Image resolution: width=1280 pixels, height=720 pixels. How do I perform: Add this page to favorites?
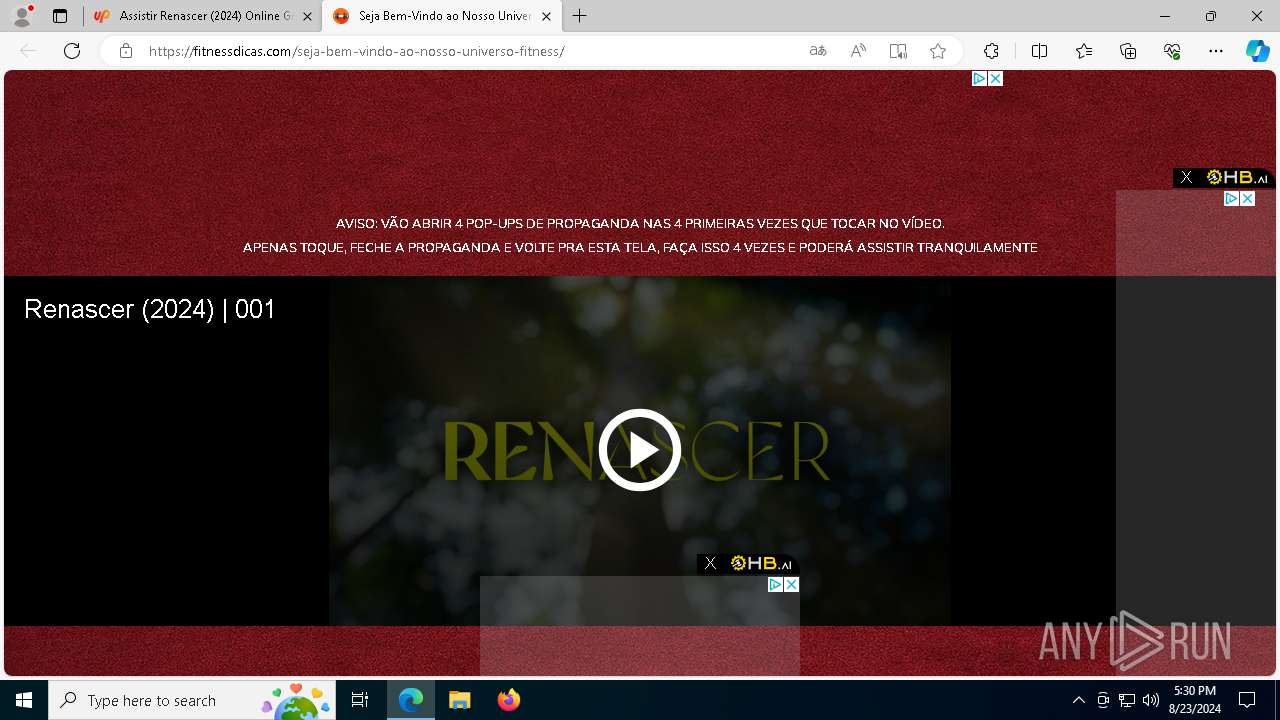(x=938, y=51)
